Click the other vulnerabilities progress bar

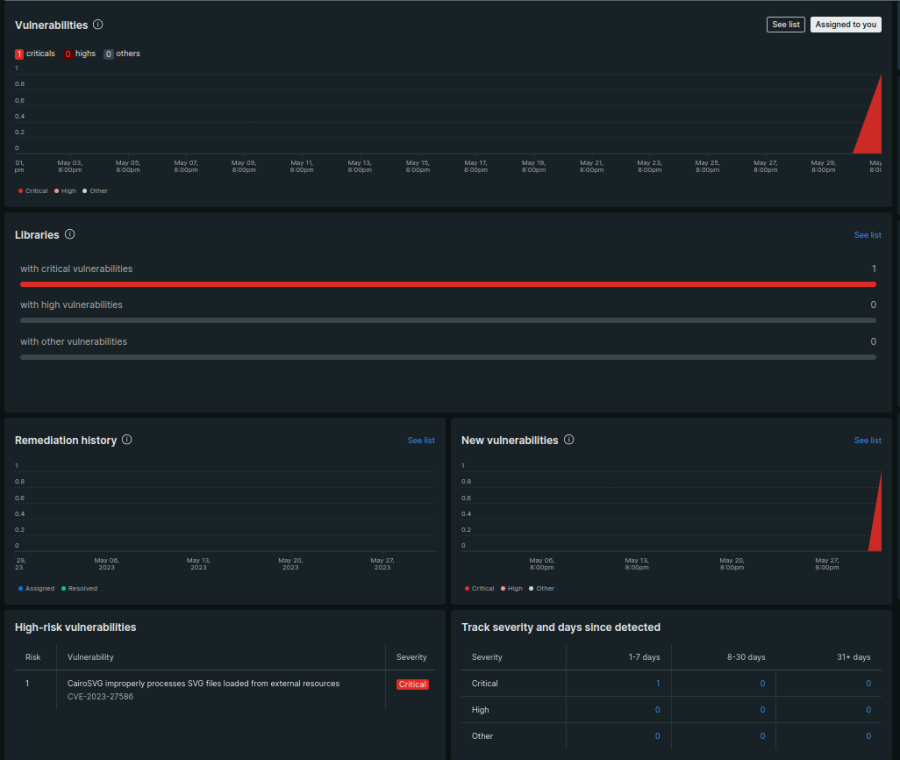(448, 357)
